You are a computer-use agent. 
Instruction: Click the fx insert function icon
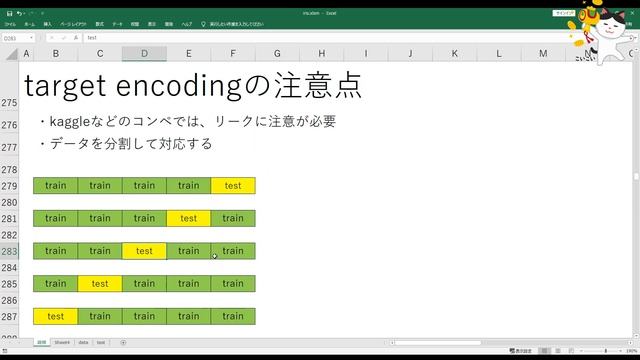click(x=76, y=38)
